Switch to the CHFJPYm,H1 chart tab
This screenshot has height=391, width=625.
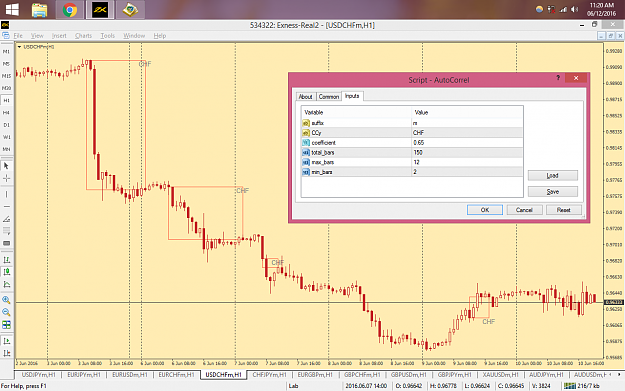269,375
